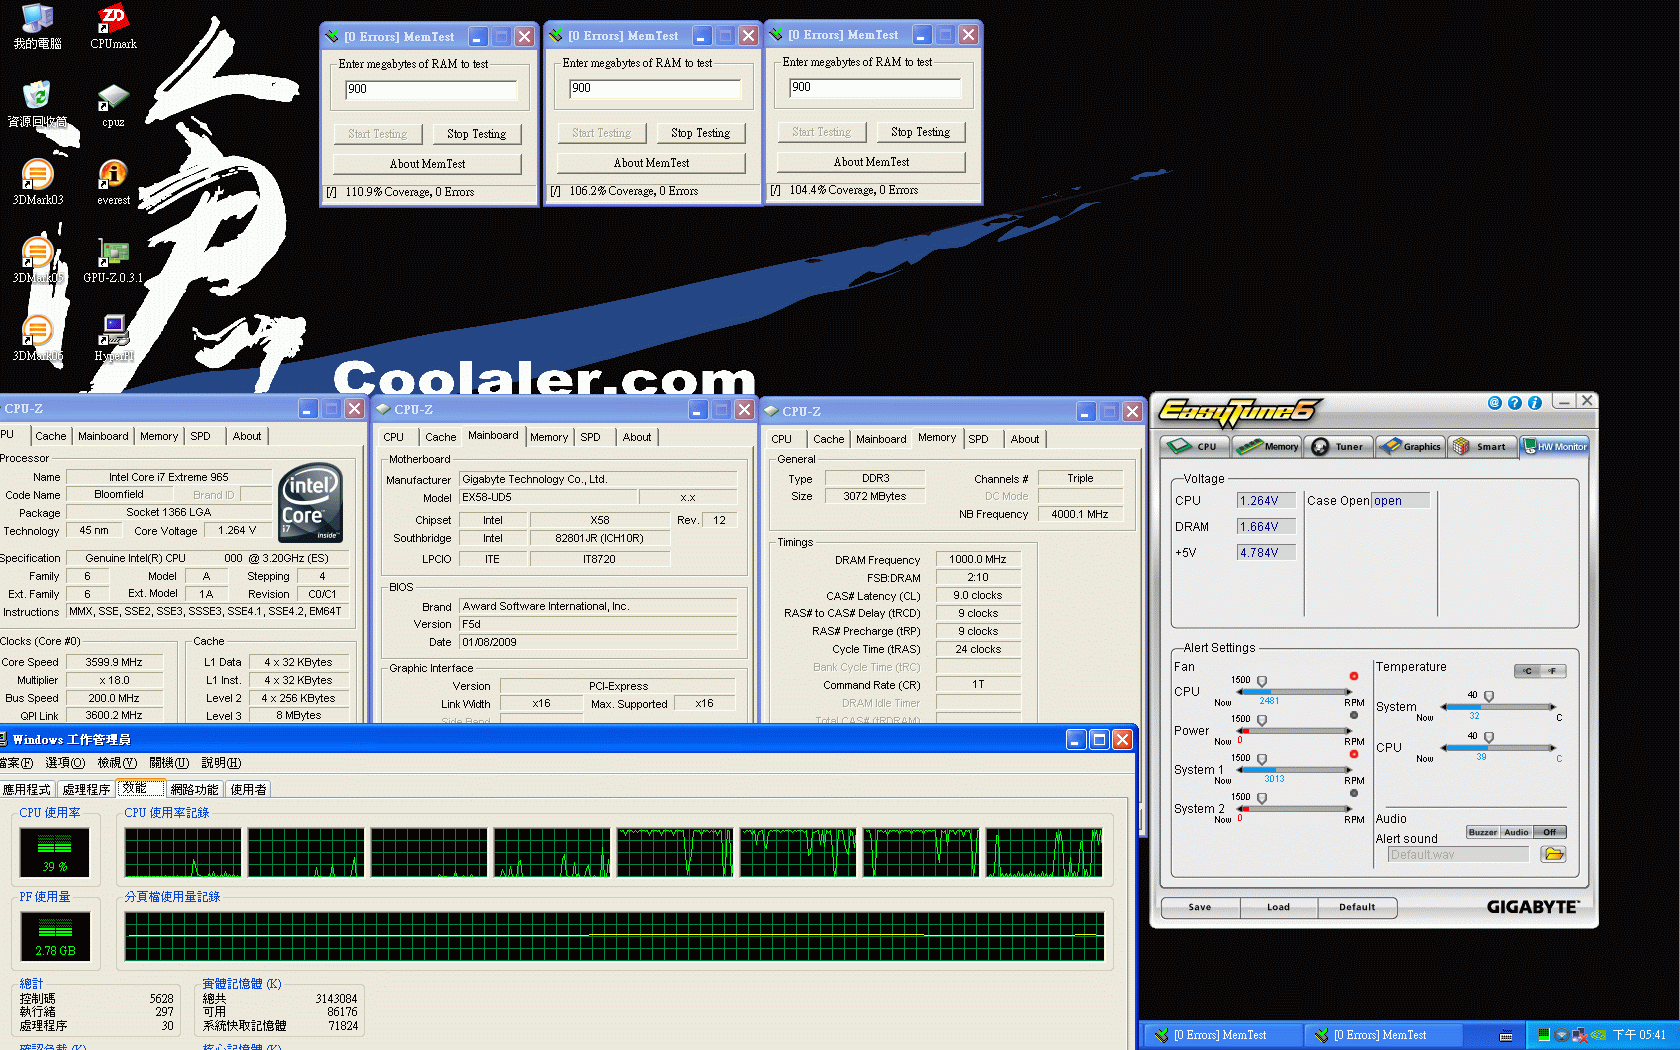Click the Save button in EasyTune6
The height and width of the screenshot is (1050, 1680).
(x=1200, y=907)
